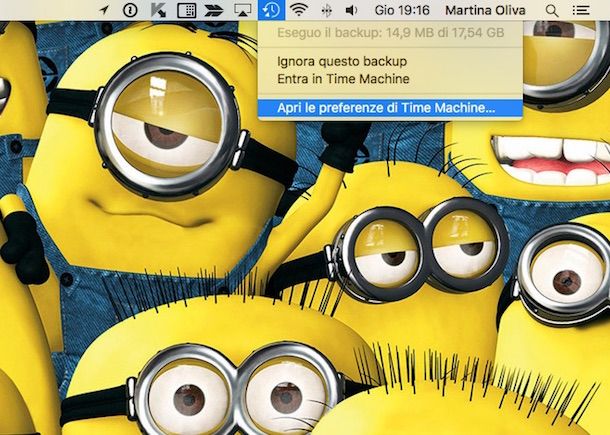610x435 pixels.
Task: Open the AirPlay display menu
Action: 243,10
